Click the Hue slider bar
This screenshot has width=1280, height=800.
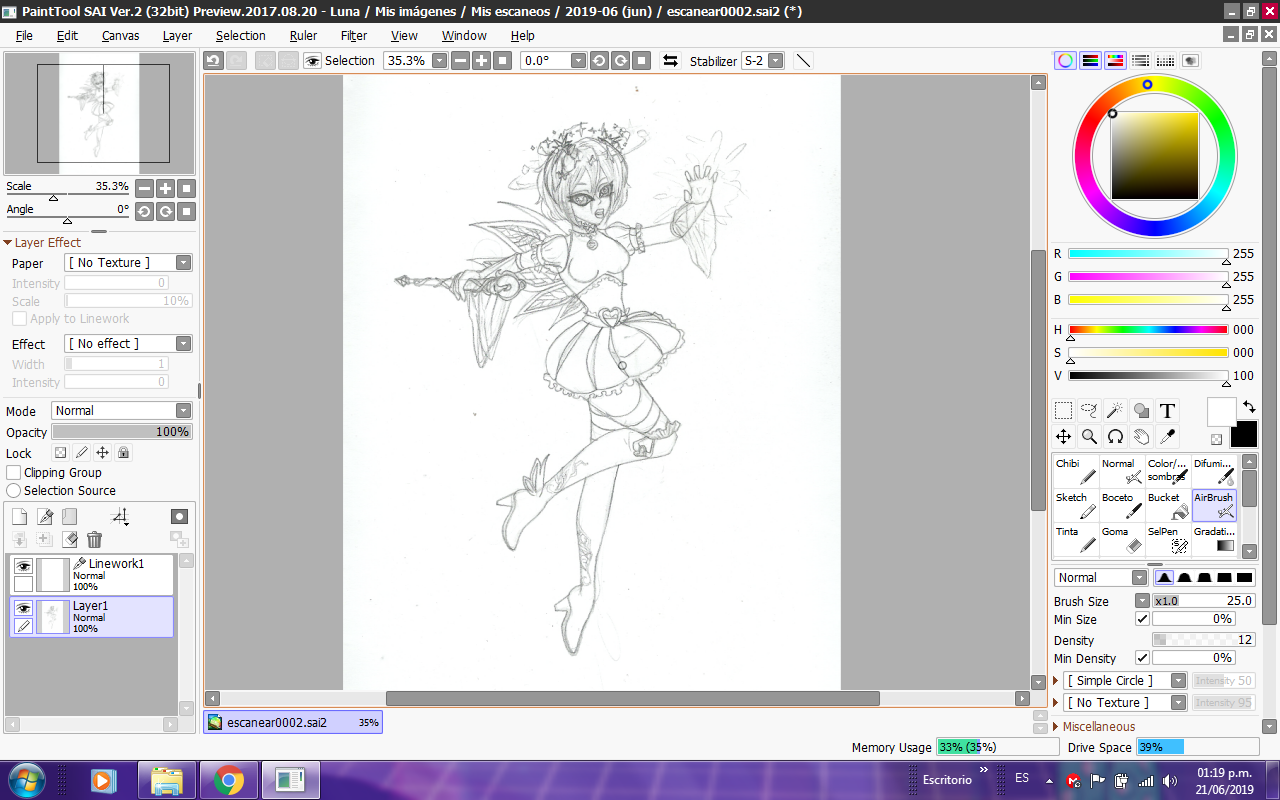pyautogui.click(x=1148, y=329)
